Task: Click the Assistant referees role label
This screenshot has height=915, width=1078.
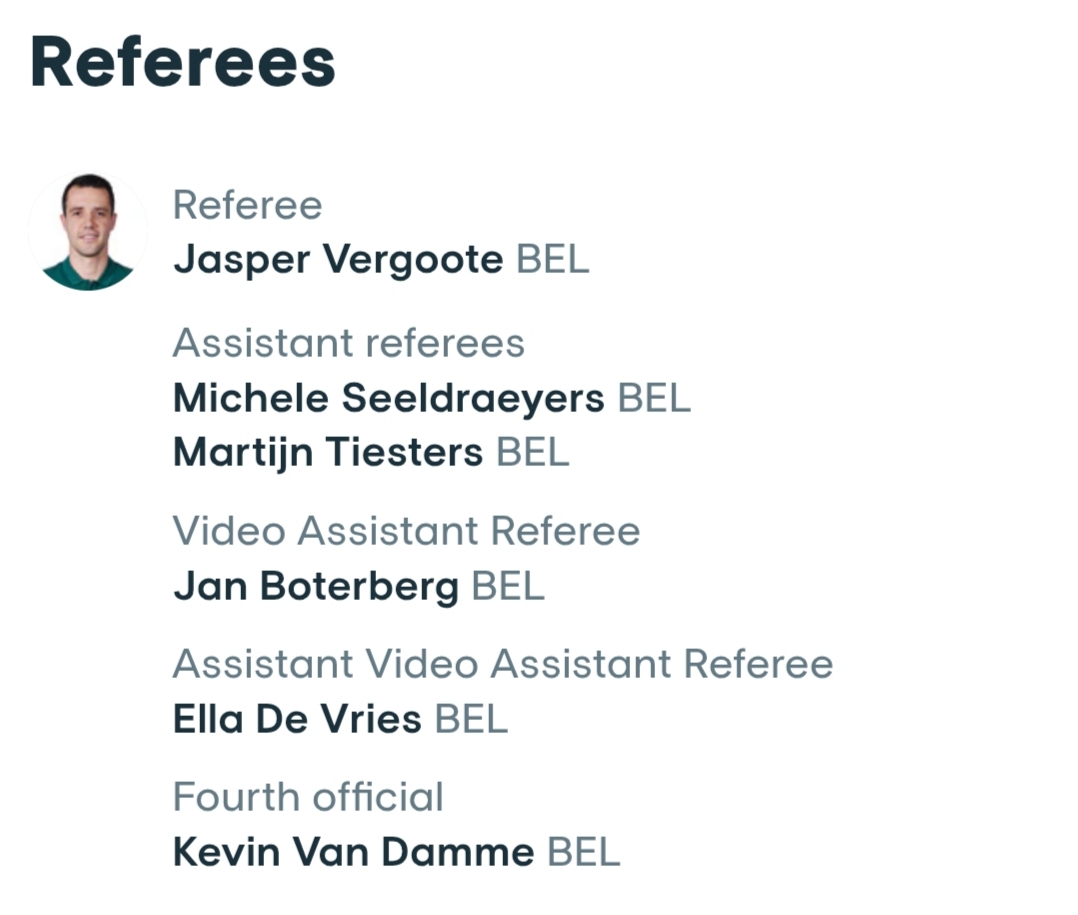Action: pos(348,344)
